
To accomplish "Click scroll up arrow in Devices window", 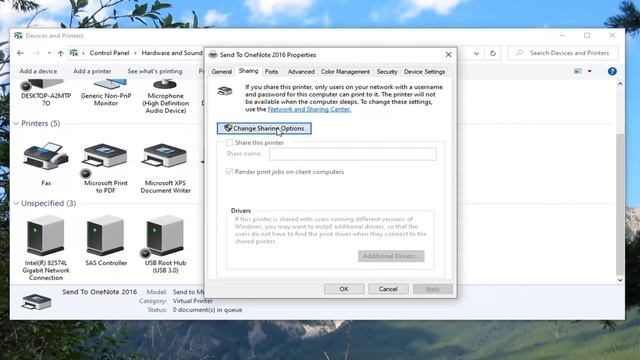I will 620,84.
